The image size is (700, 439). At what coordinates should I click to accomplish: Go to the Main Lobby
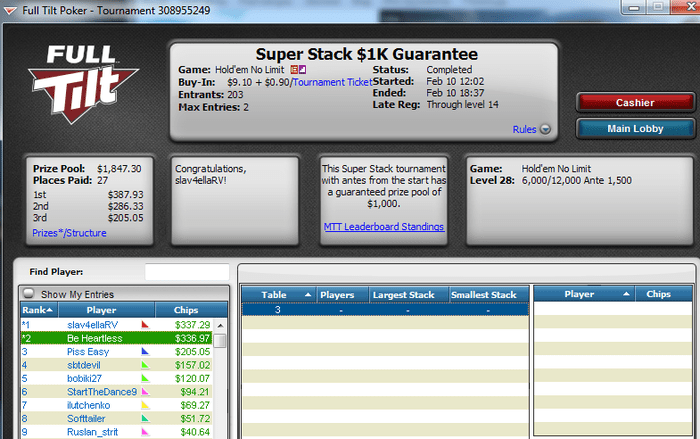pyautogui.click(x=635, y=129)
